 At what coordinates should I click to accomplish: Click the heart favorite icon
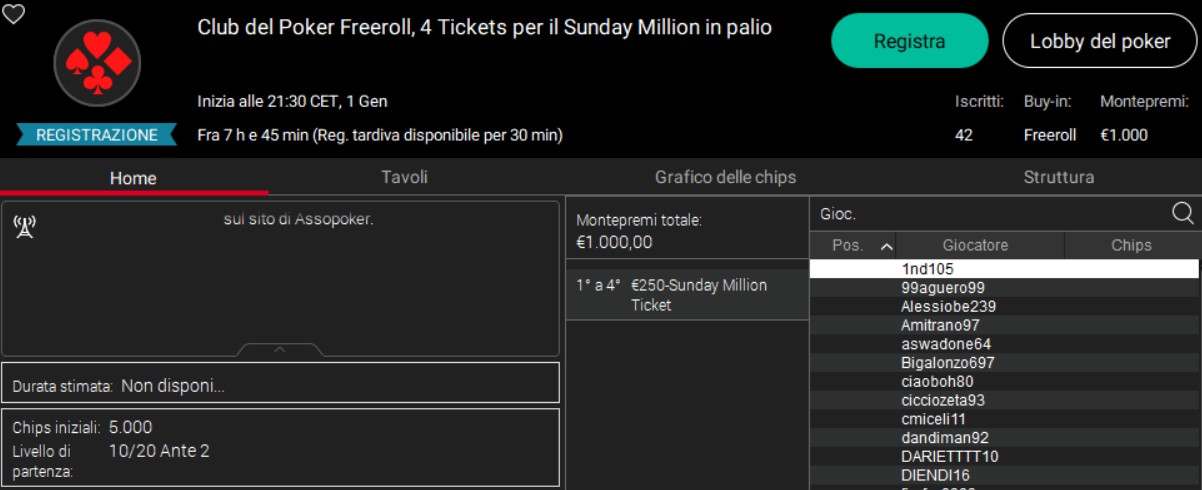pos(13,14)
